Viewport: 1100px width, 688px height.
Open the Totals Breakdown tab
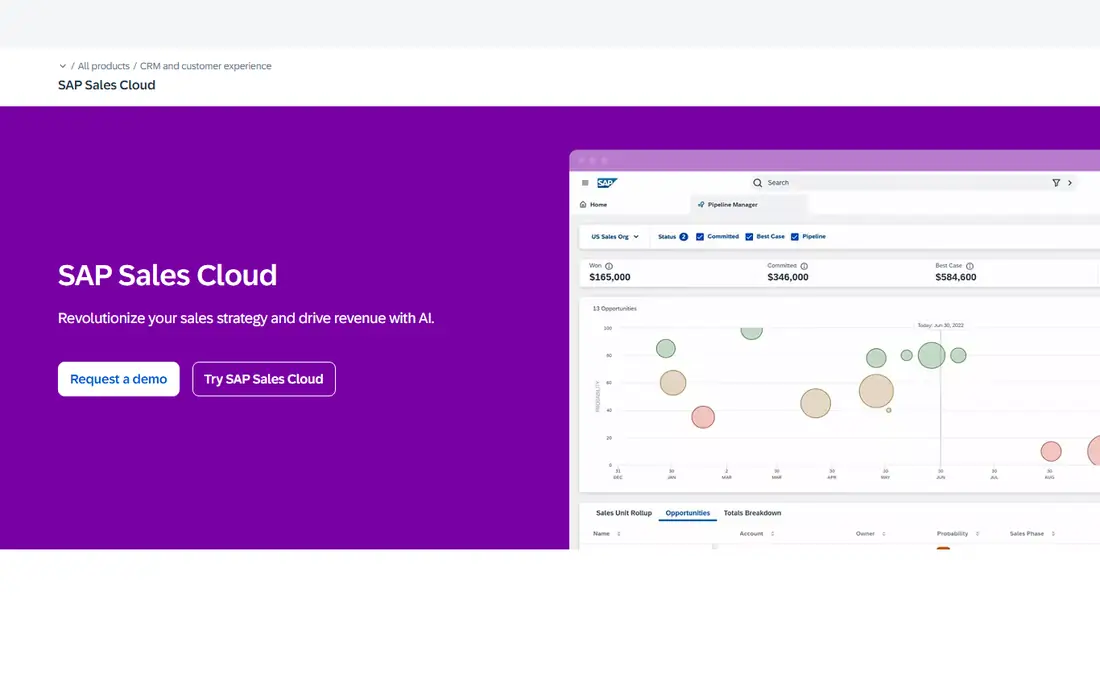[x=752, y=513]
